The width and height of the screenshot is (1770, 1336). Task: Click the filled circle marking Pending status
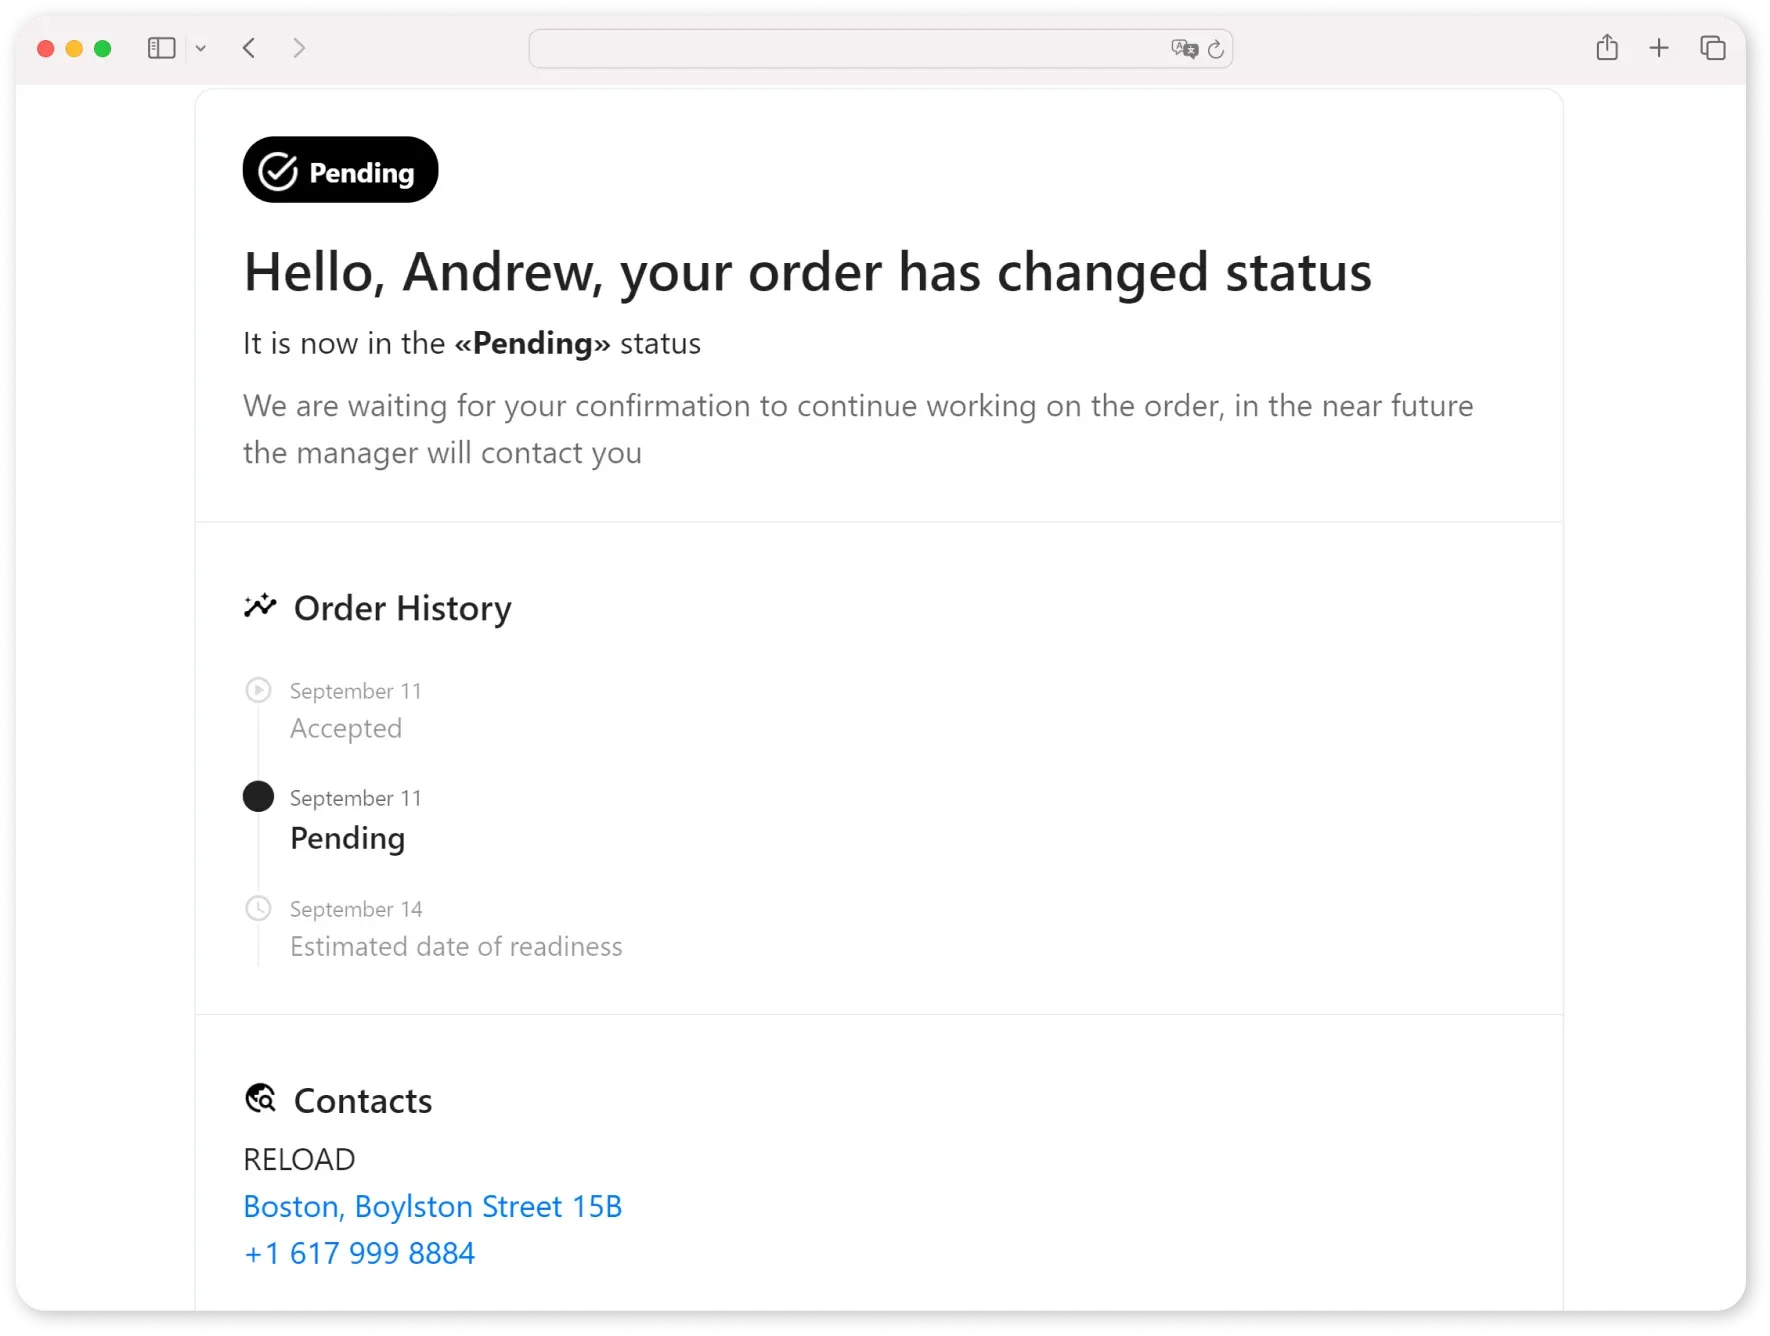pyautogui.click(x=258, y=796)
